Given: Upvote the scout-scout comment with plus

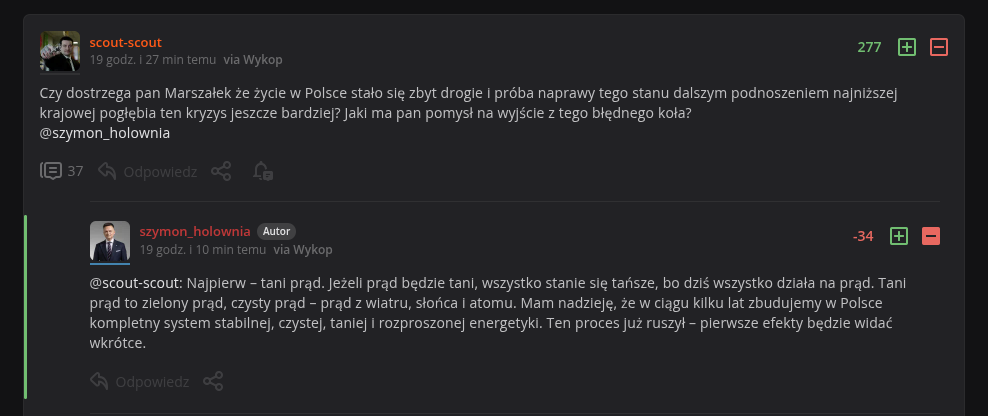Looking at the screenshot, I should tap(907, 47).
